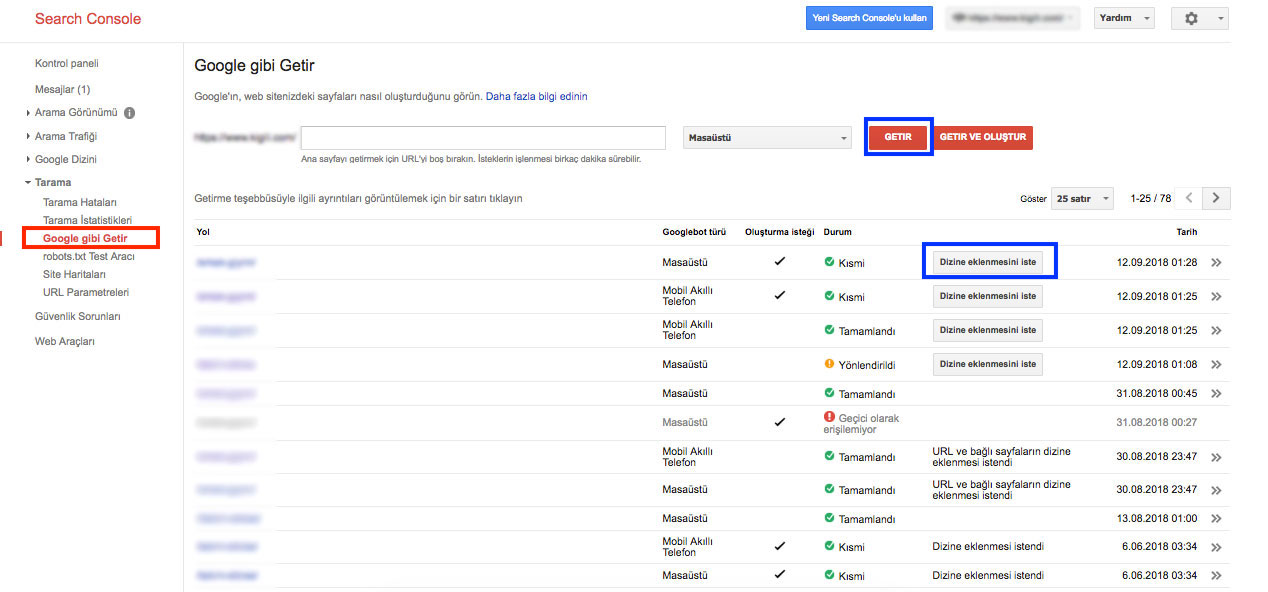This screenshot has width=1268, height=592.
Task: Select Tarama Hataları in the sidebar
Action: (x=80, y=202)
